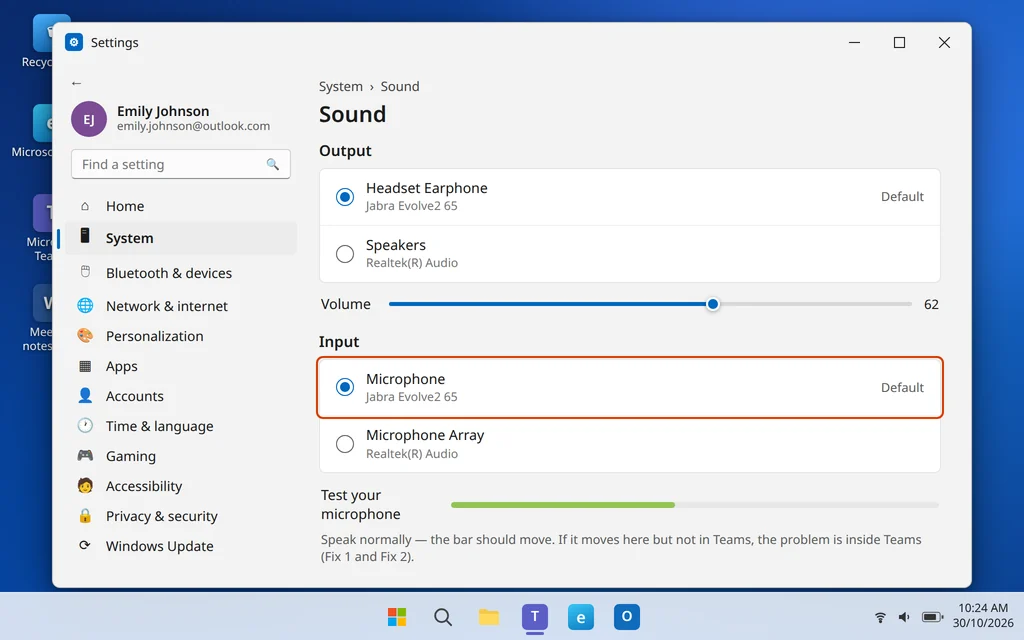Open File Explorer from the taskbar
Screen dimensions: 1024x640
488,616
